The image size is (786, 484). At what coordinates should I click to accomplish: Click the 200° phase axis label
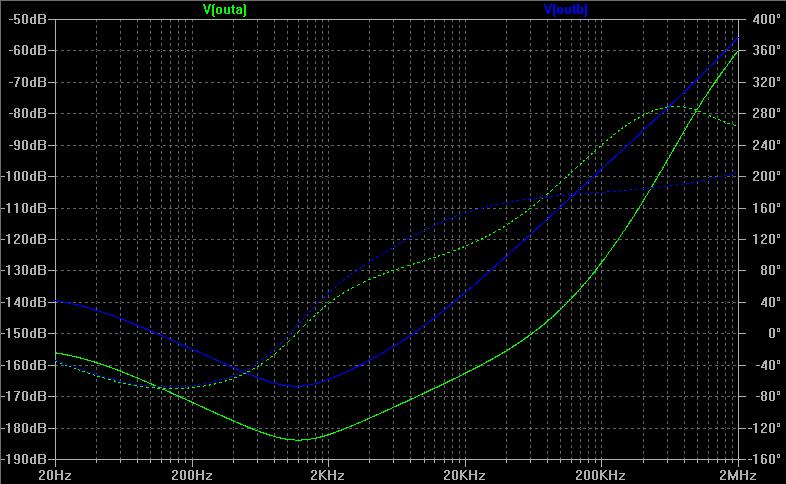point(766,176)
